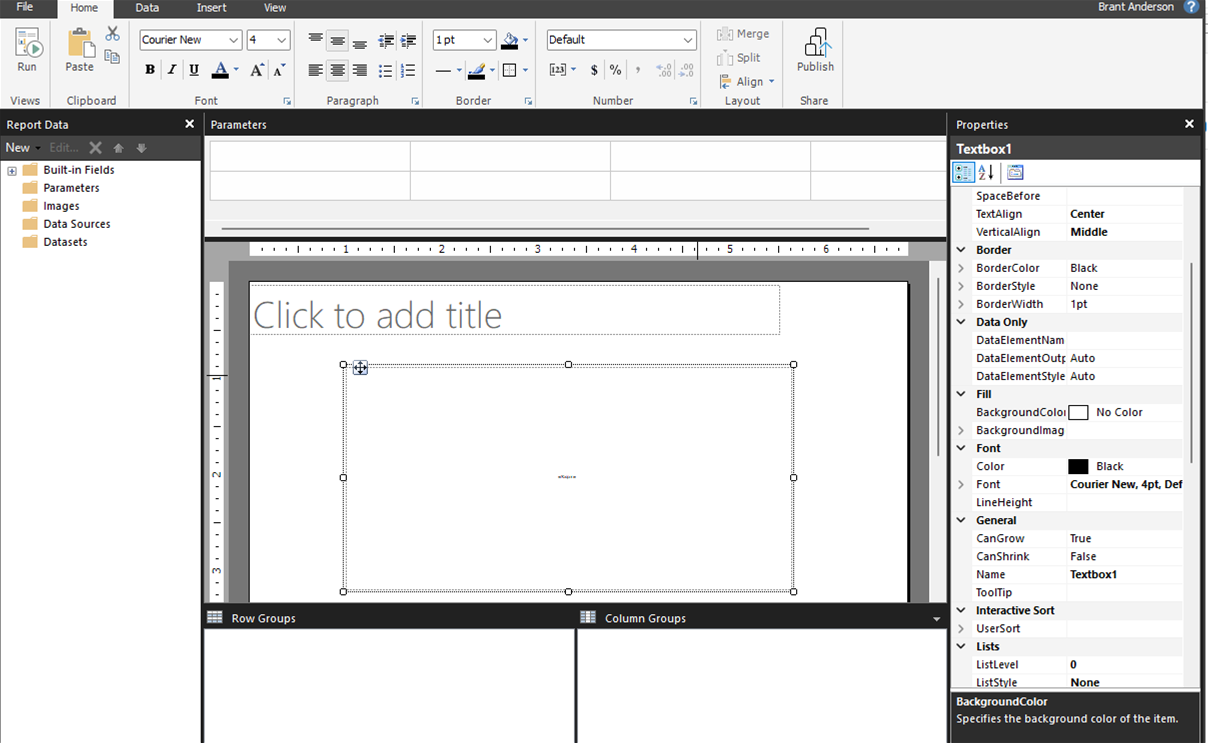The height and width of the screenshot is (743, 1208).
Task: Apply bulleted list formatting
Action: (386, 70)
